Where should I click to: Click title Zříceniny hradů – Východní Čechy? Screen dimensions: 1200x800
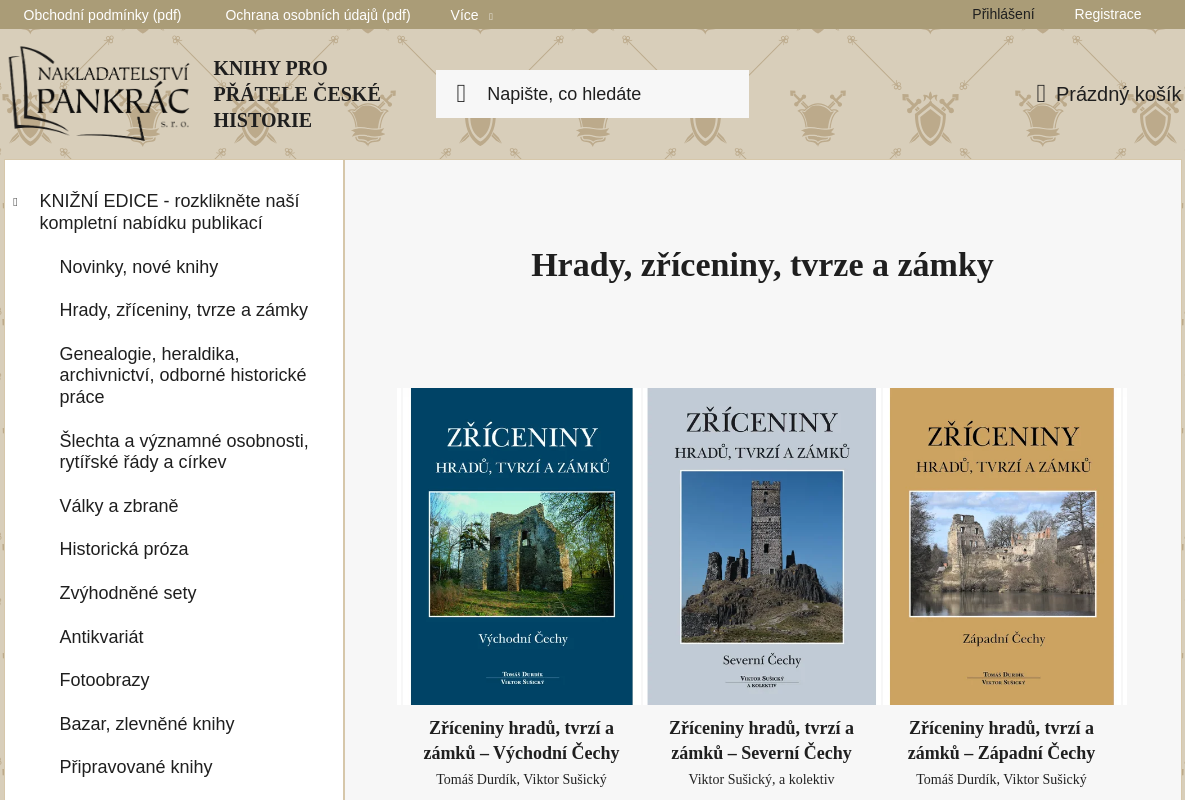point(521,740)
